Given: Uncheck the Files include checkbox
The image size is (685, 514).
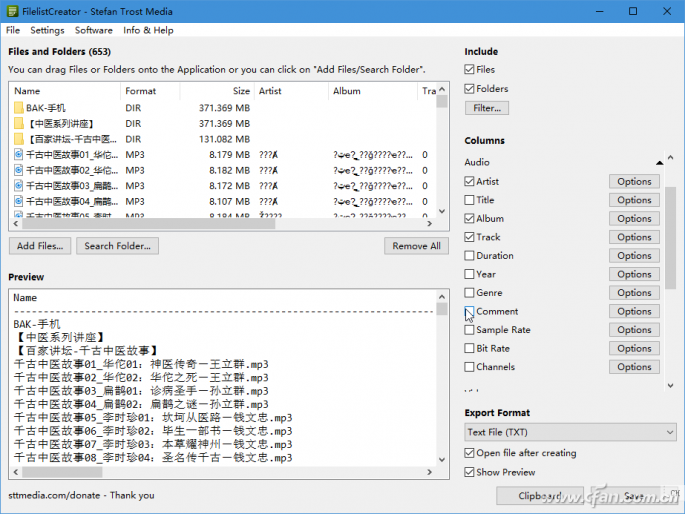Looking at the screenshot, I should [469, 69].
